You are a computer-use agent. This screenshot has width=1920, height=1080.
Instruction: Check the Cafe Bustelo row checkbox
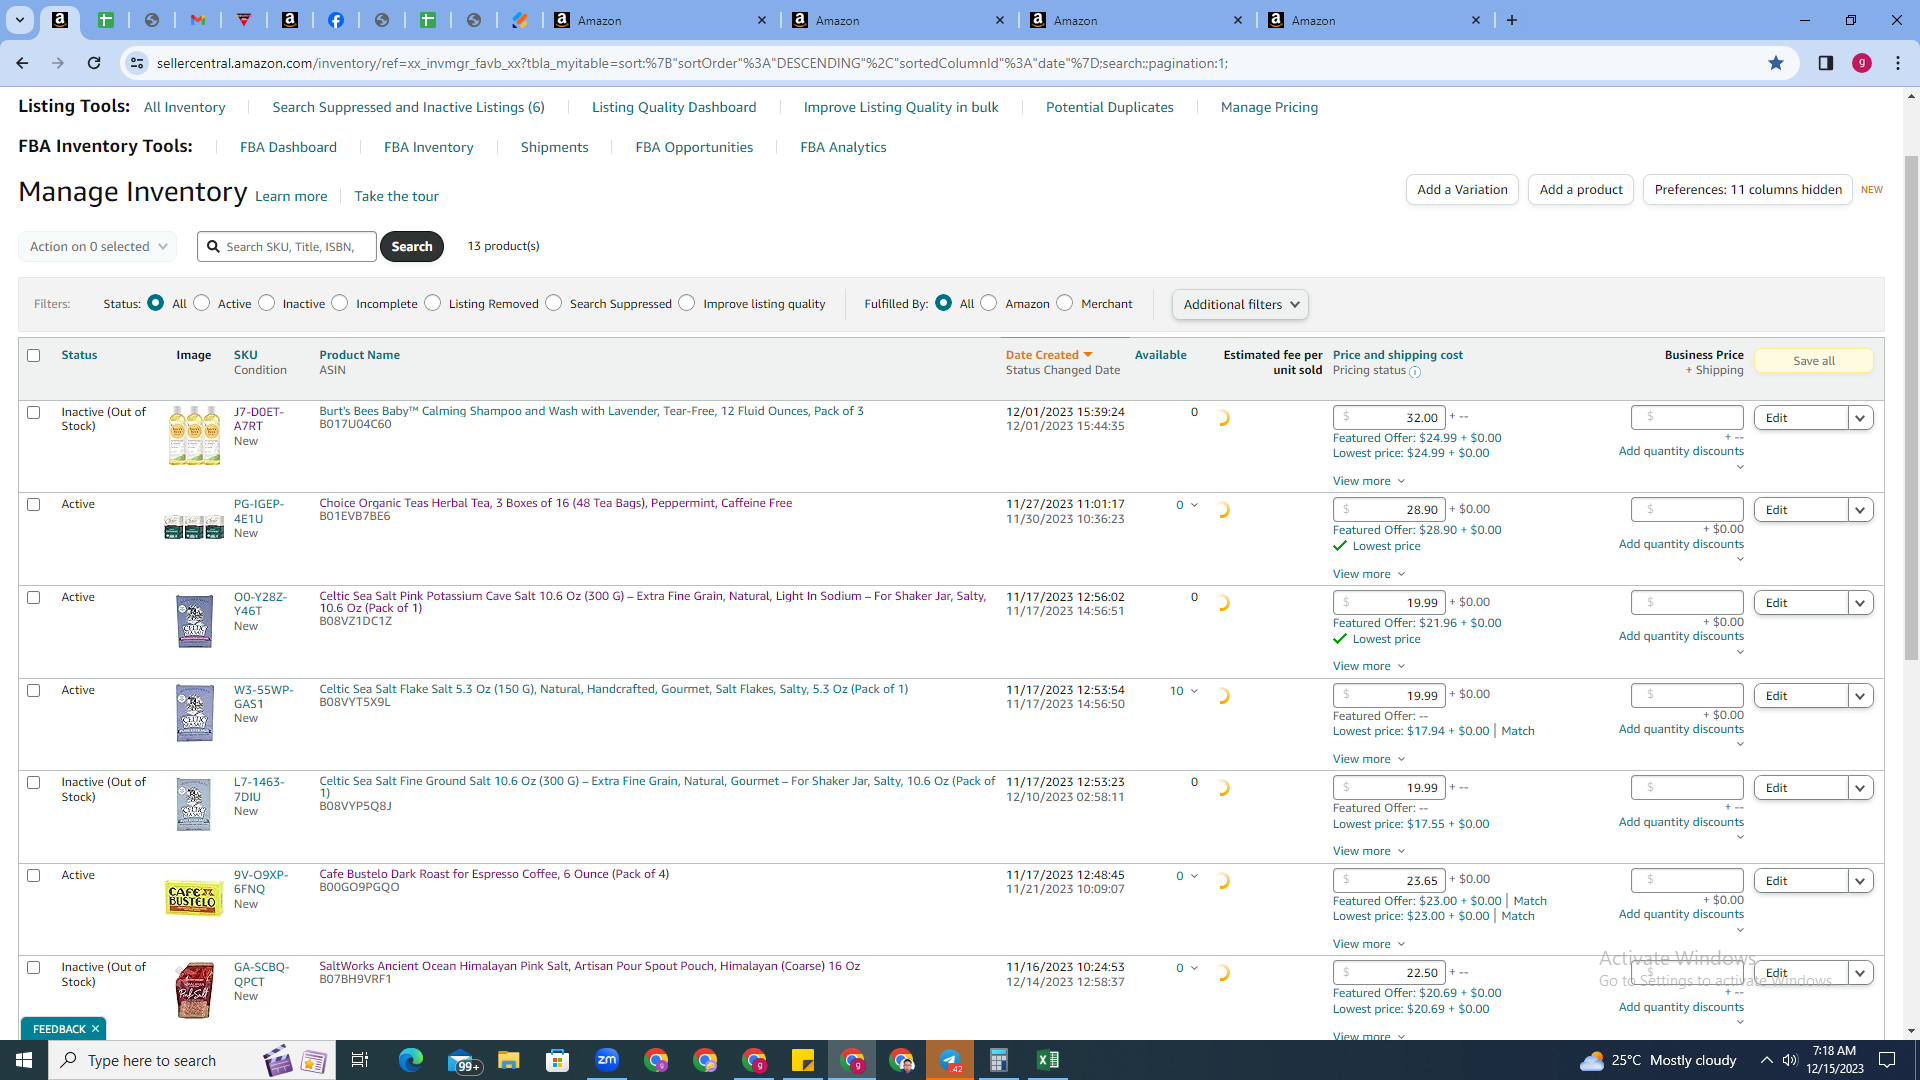(34, 876)
